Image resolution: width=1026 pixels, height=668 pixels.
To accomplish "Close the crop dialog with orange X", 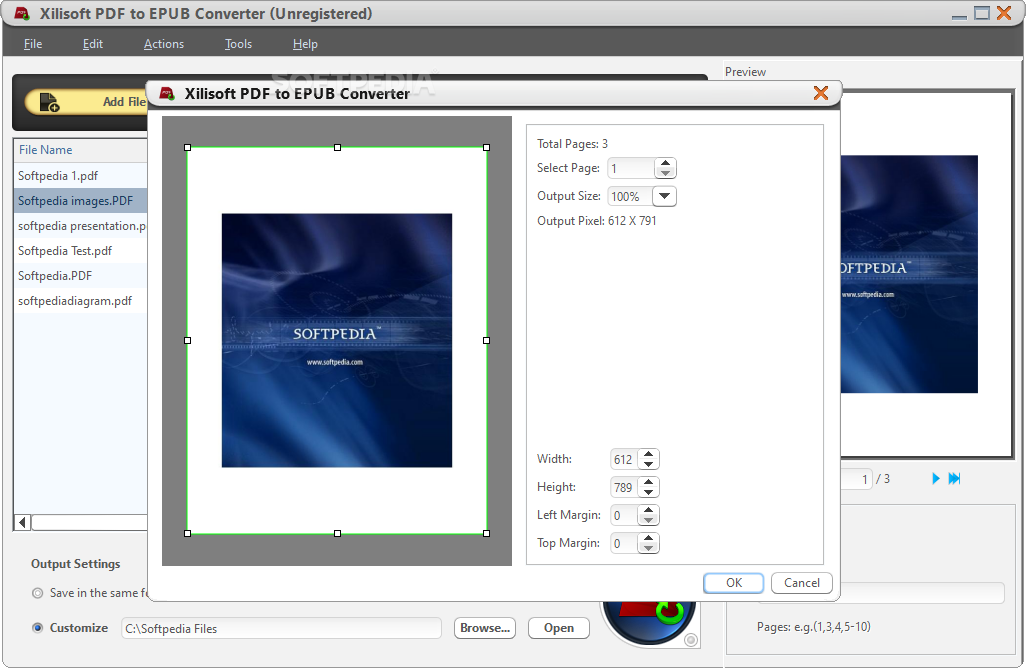I will 821,93.
